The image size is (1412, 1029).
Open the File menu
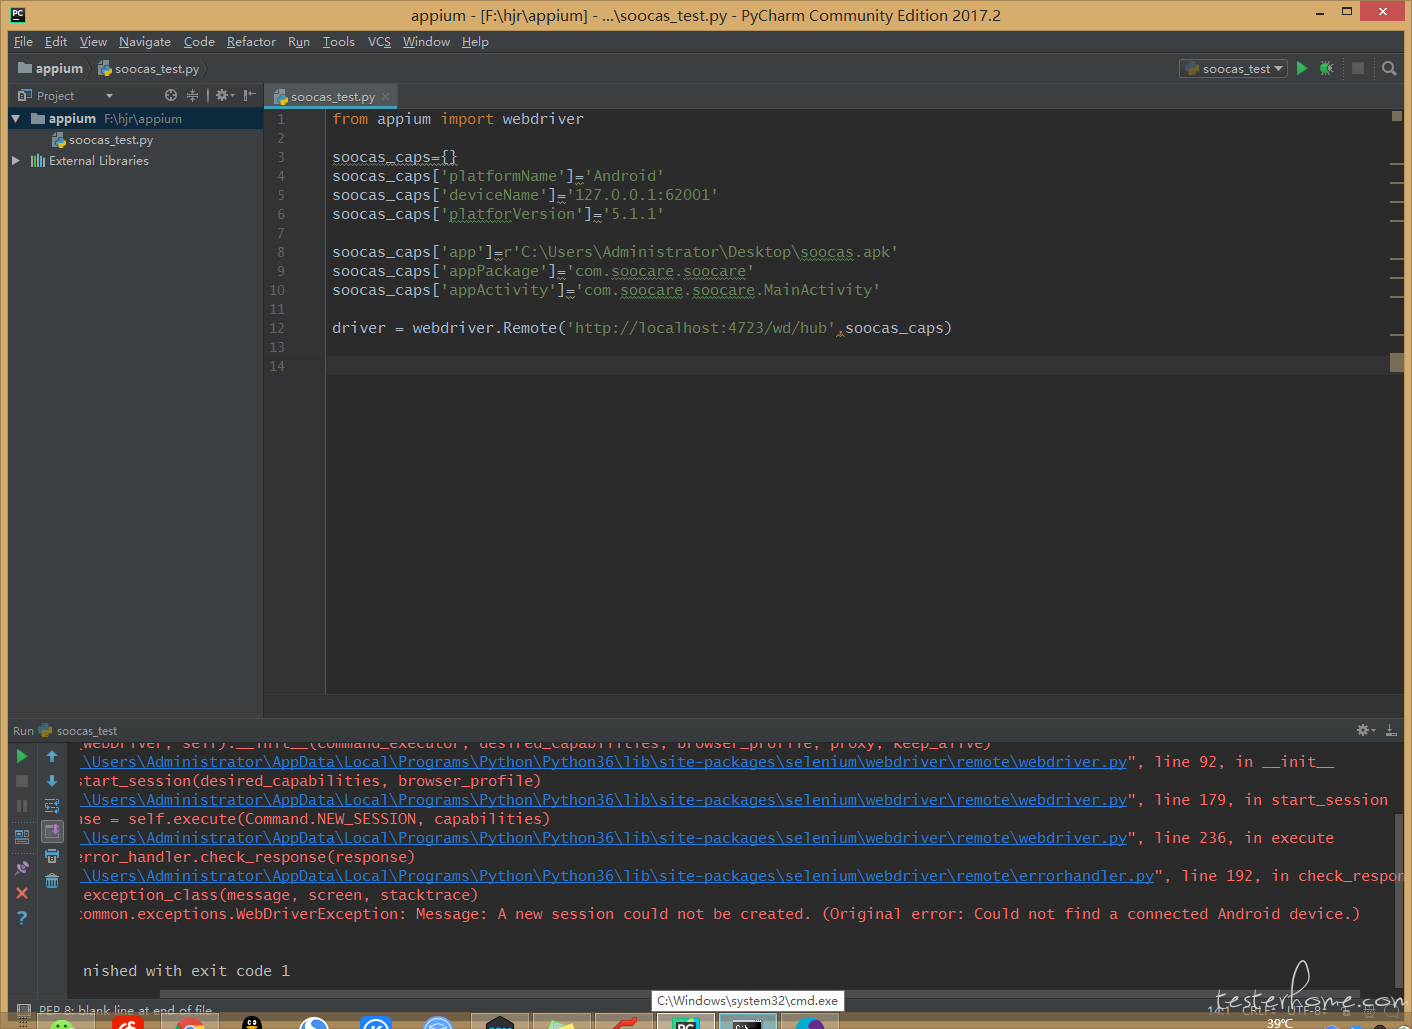23,41
